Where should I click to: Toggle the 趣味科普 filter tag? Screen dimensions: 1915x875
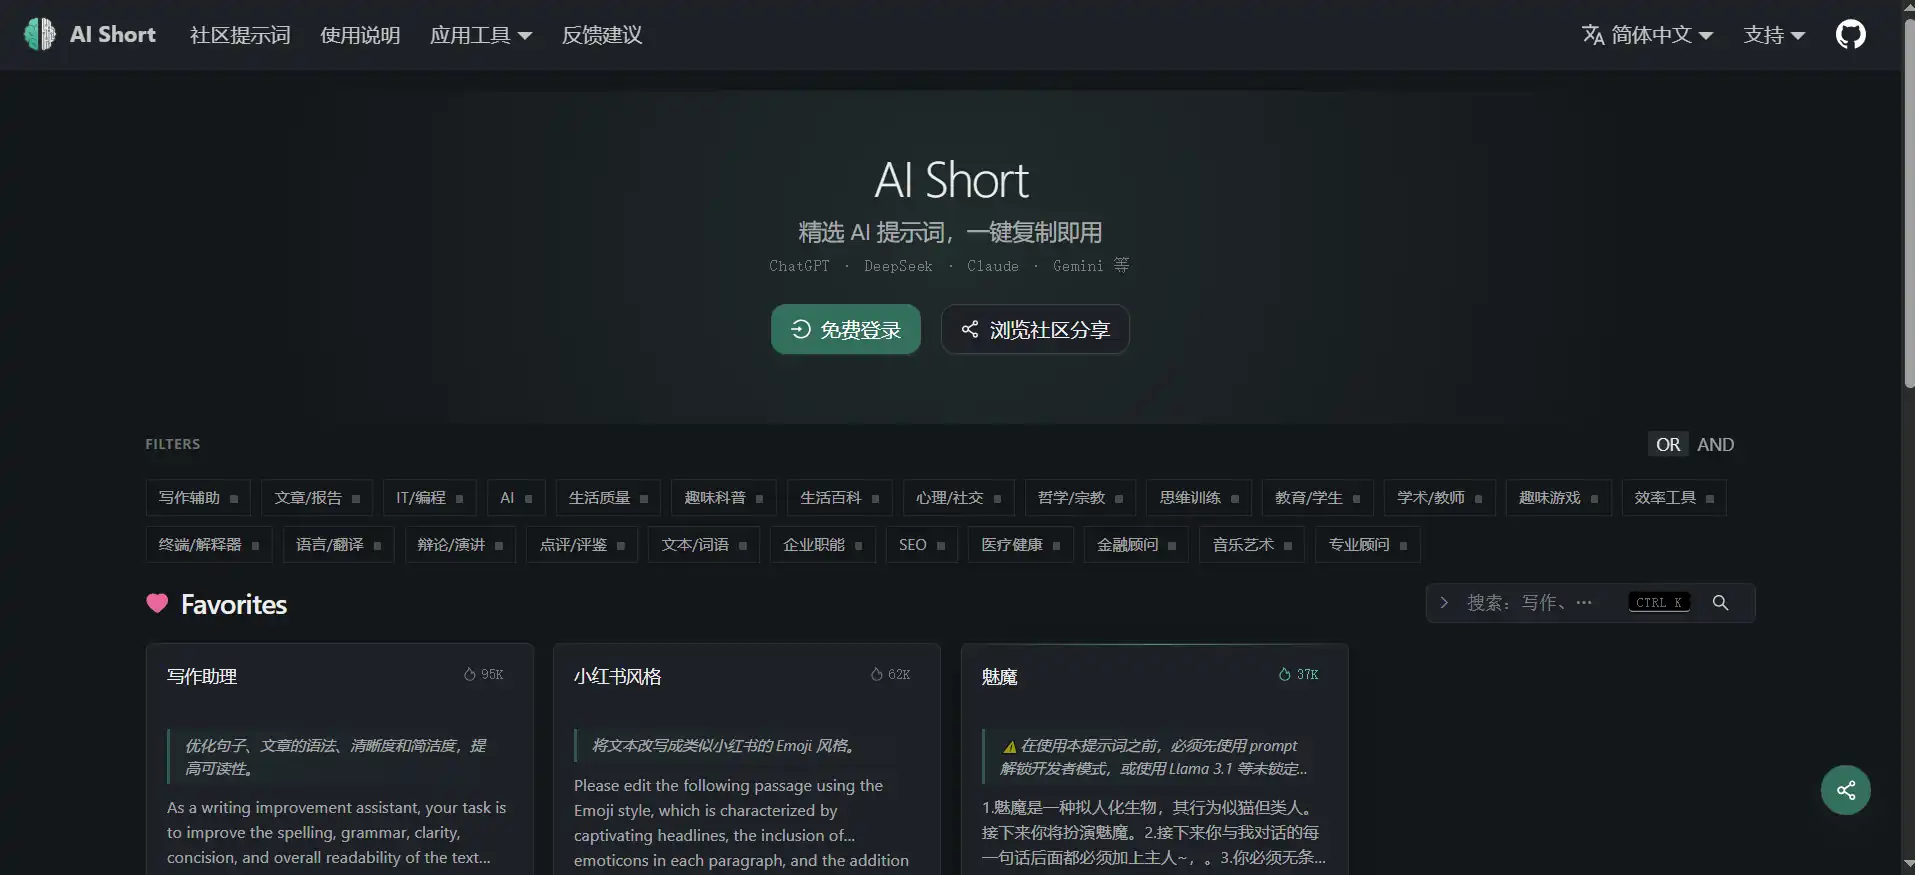pos(723,497)
